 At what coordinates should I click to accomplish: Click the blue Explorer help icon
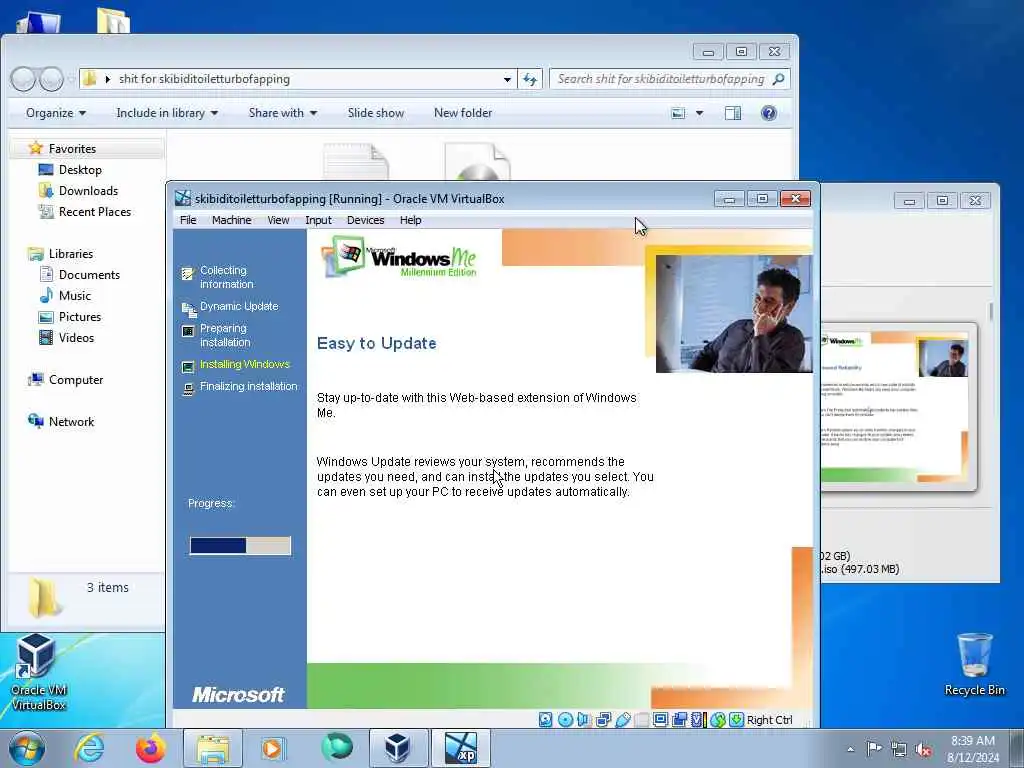coord(769,113)
